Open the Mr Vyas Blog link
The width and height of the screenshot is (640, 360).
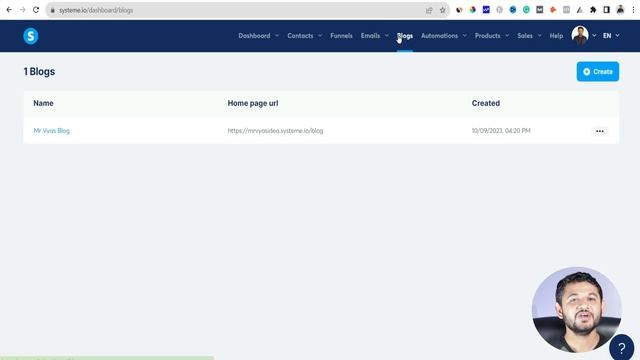coord(51,131)
